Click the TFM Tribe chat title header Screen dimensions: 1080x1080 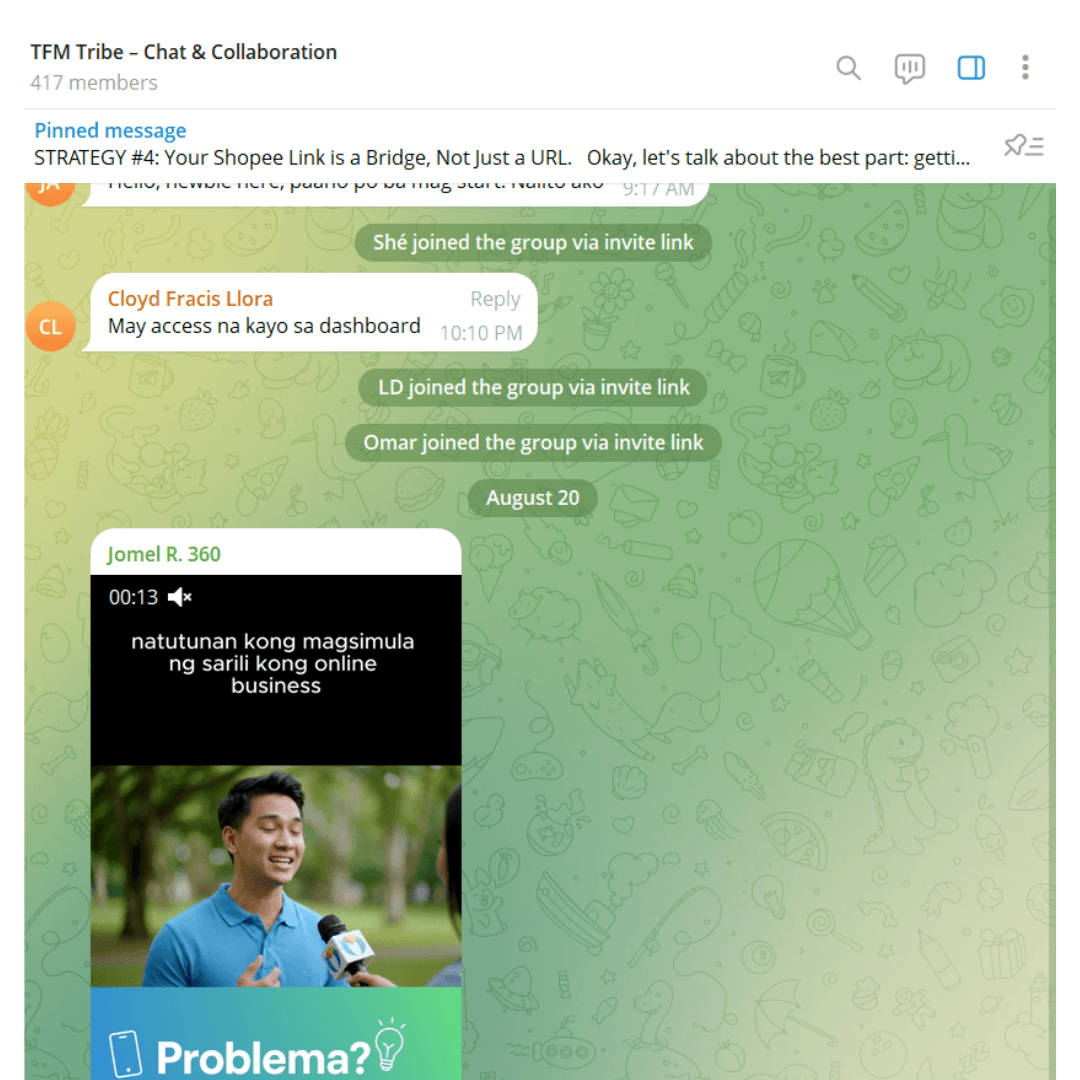pos(183,52)
